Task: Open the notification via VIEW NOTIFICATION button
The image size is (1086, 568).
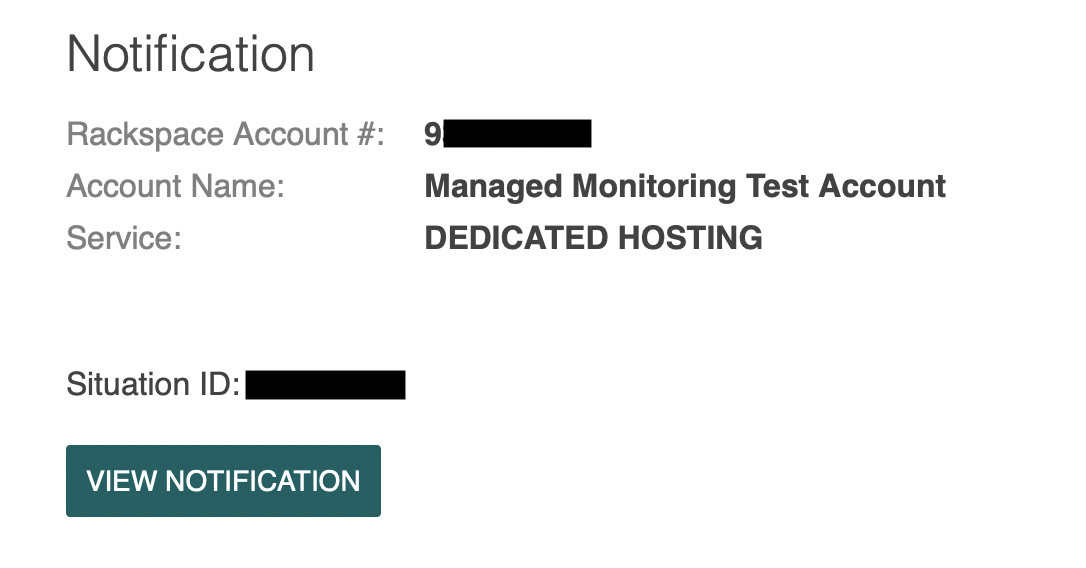Action: click(x=223, y=481)
